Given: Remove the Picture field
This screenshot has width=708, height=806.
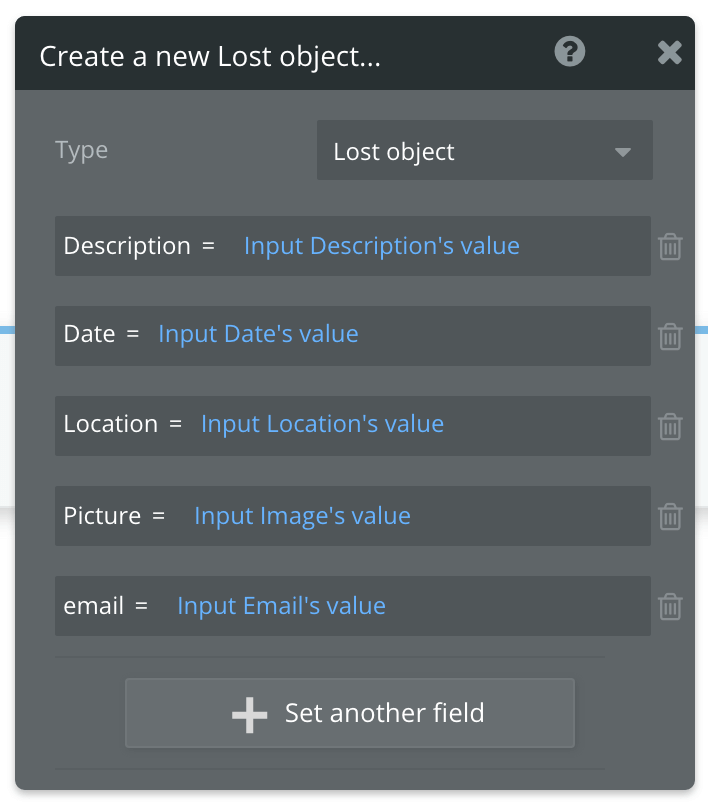Looking at the screenshot, I should point(670,516).
